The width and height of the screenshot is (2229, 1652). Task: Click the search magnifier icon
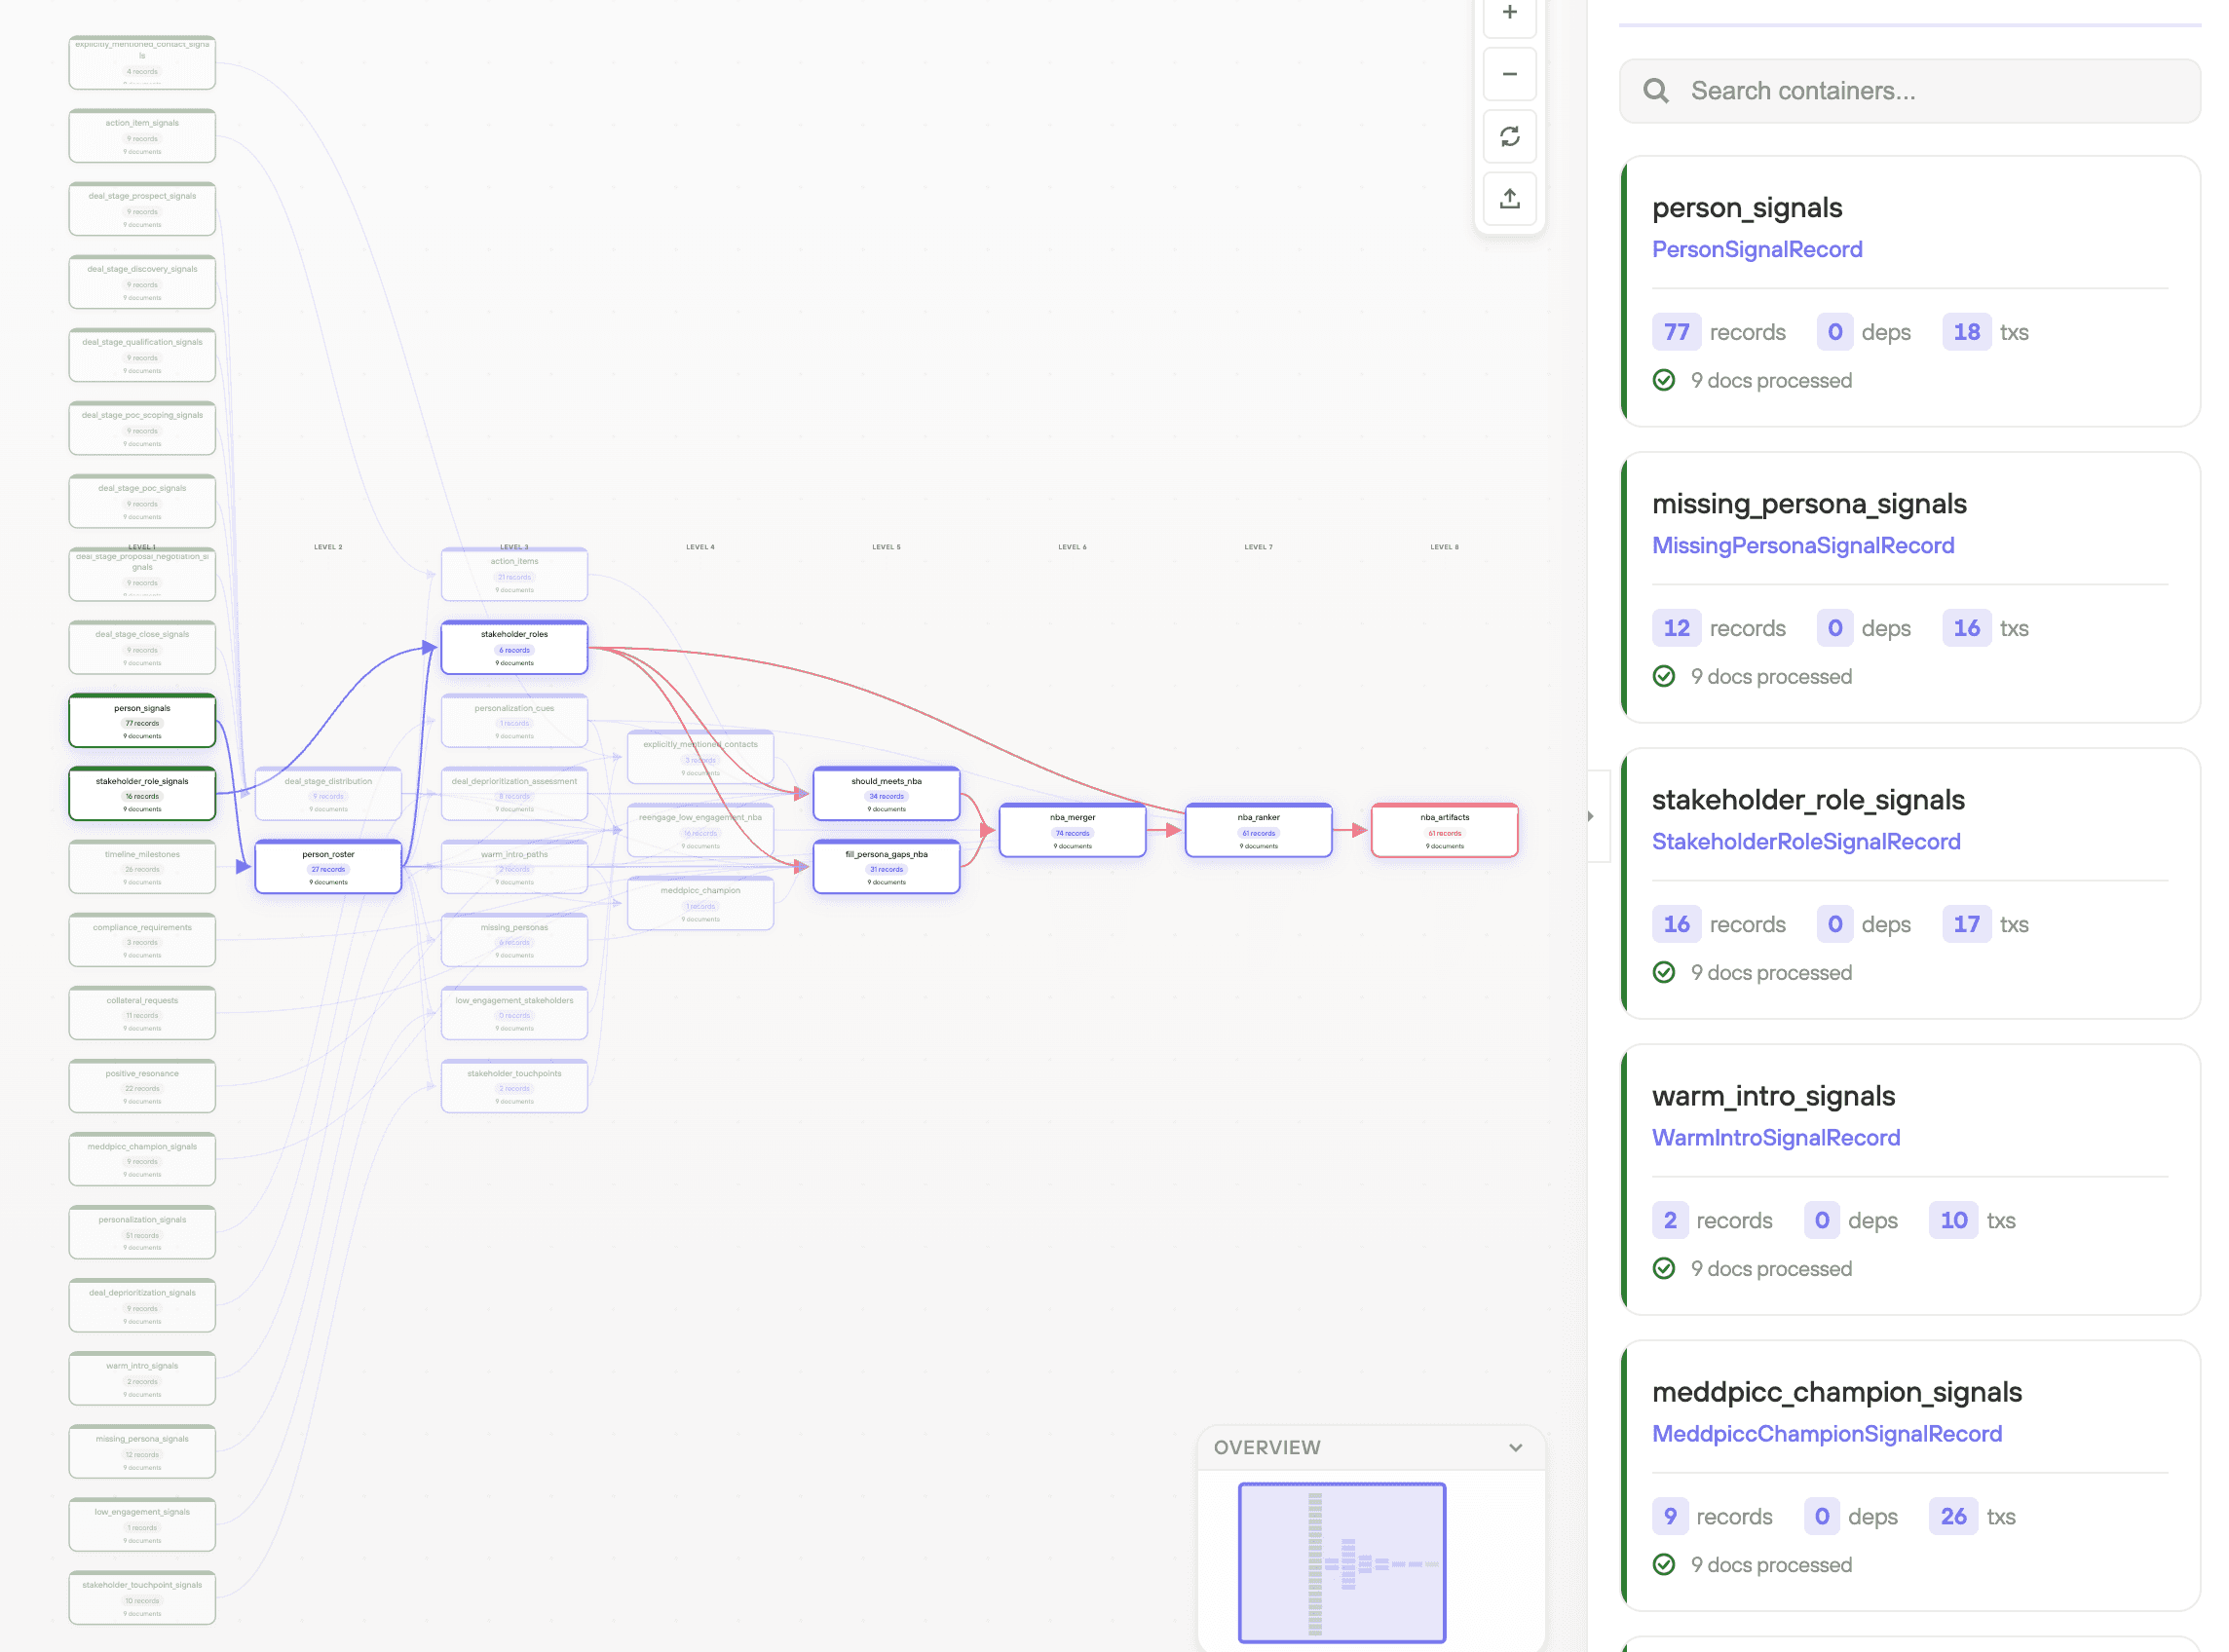click(x=1655, y=91)
